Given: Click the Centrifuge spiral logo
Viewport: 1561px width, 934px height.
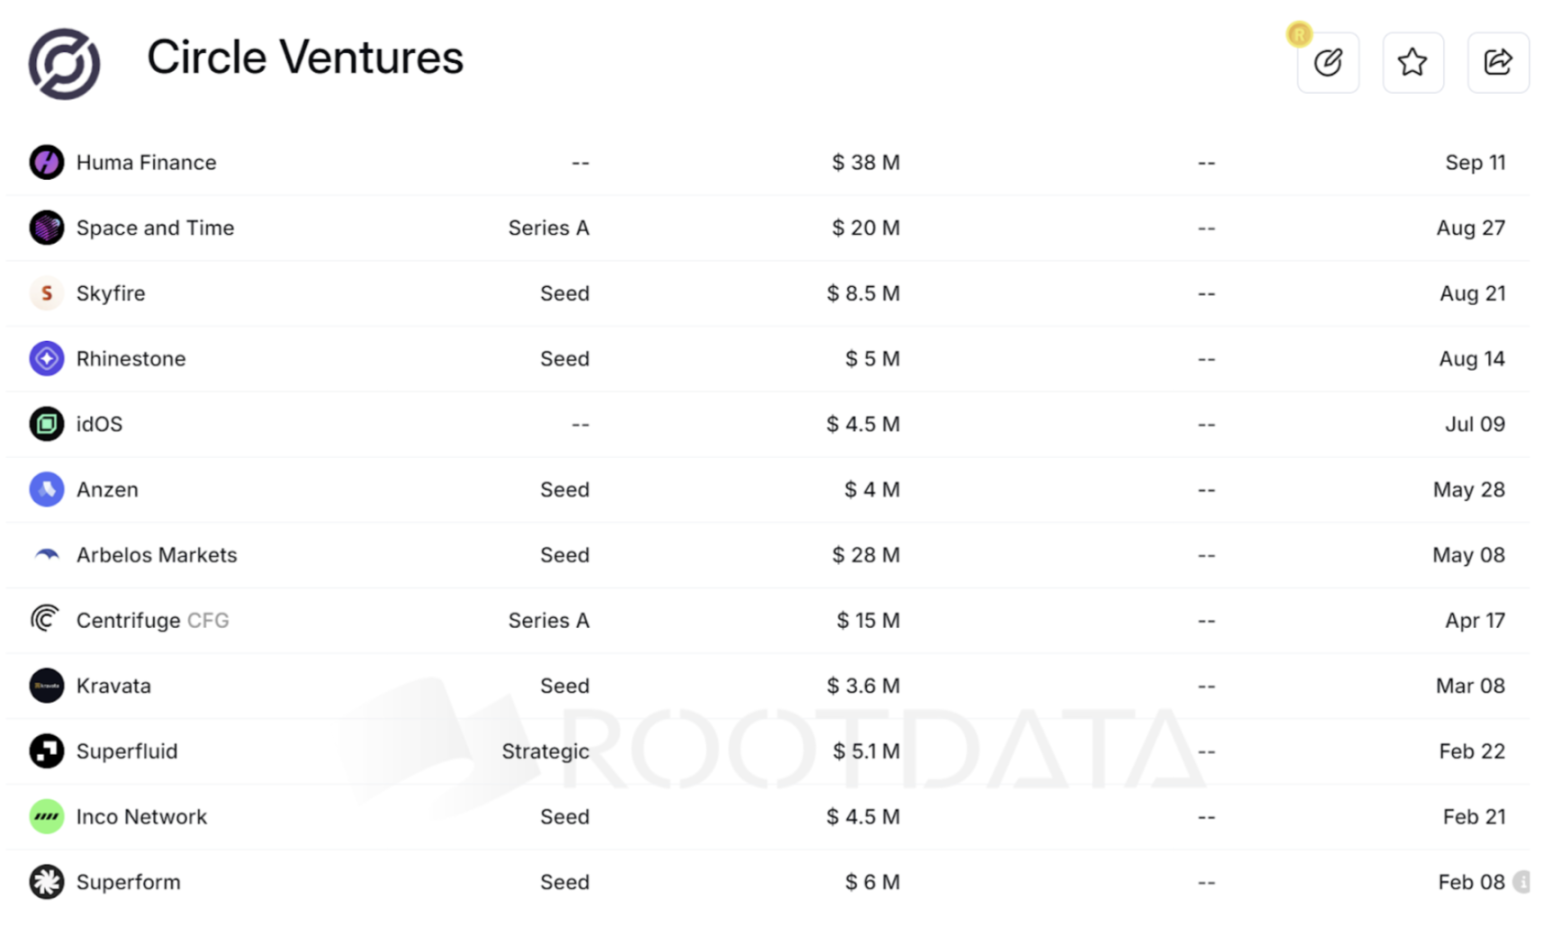Looking at the screenshot, I should 45,620.
